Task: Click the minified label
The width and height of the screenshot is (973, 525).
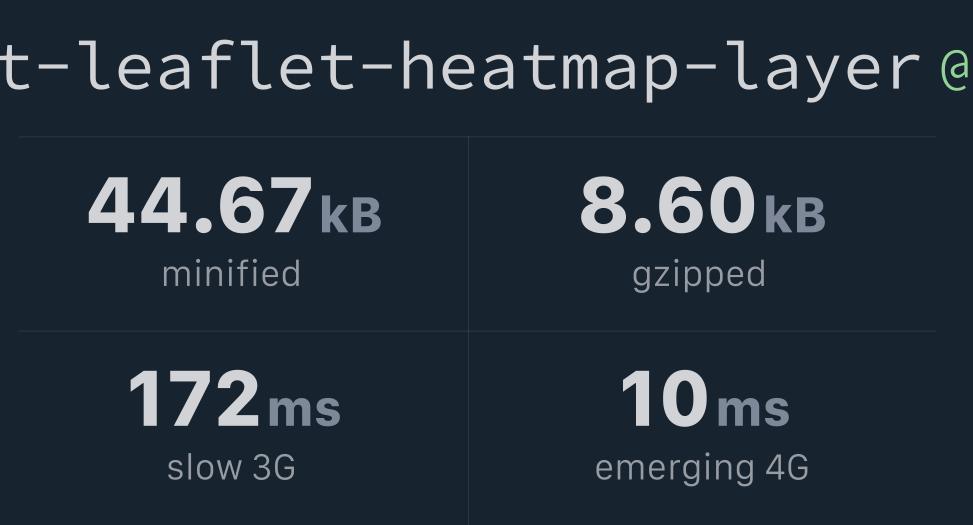Action: point(231,274)
